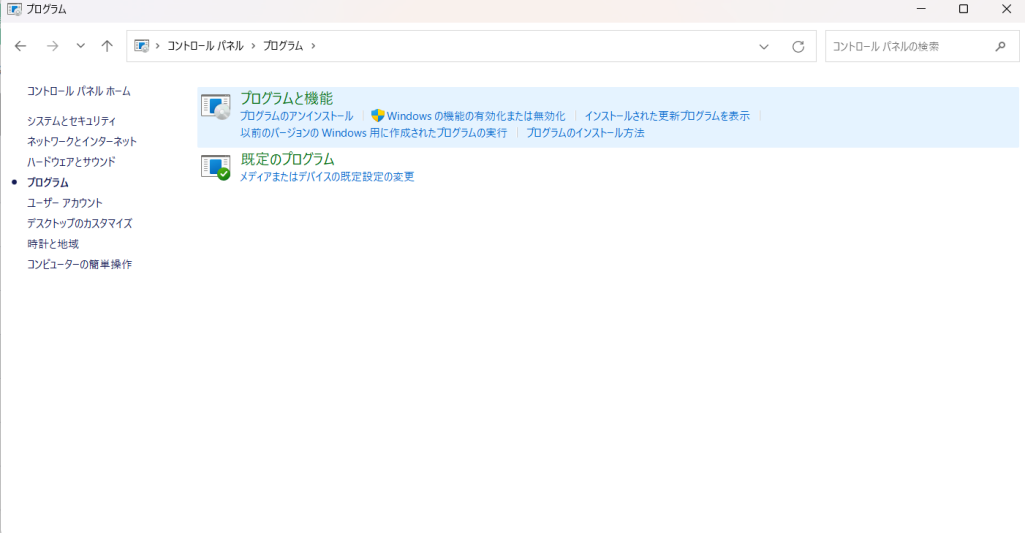Select the コントロール パネル breadcrumb

pos(205,46)
